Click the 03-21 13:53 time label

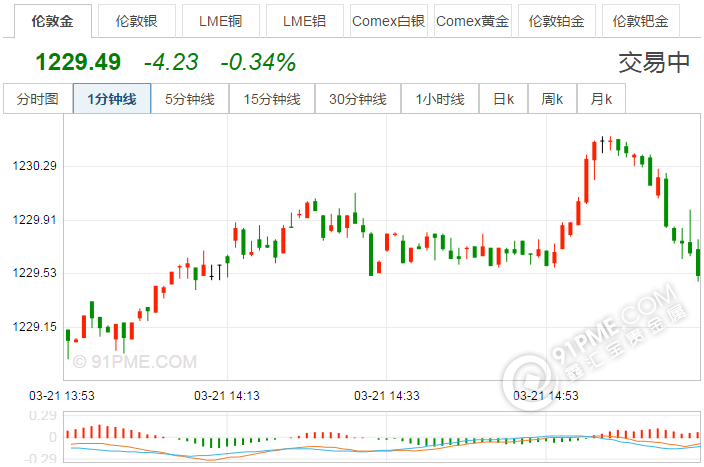tap(62, 396)
